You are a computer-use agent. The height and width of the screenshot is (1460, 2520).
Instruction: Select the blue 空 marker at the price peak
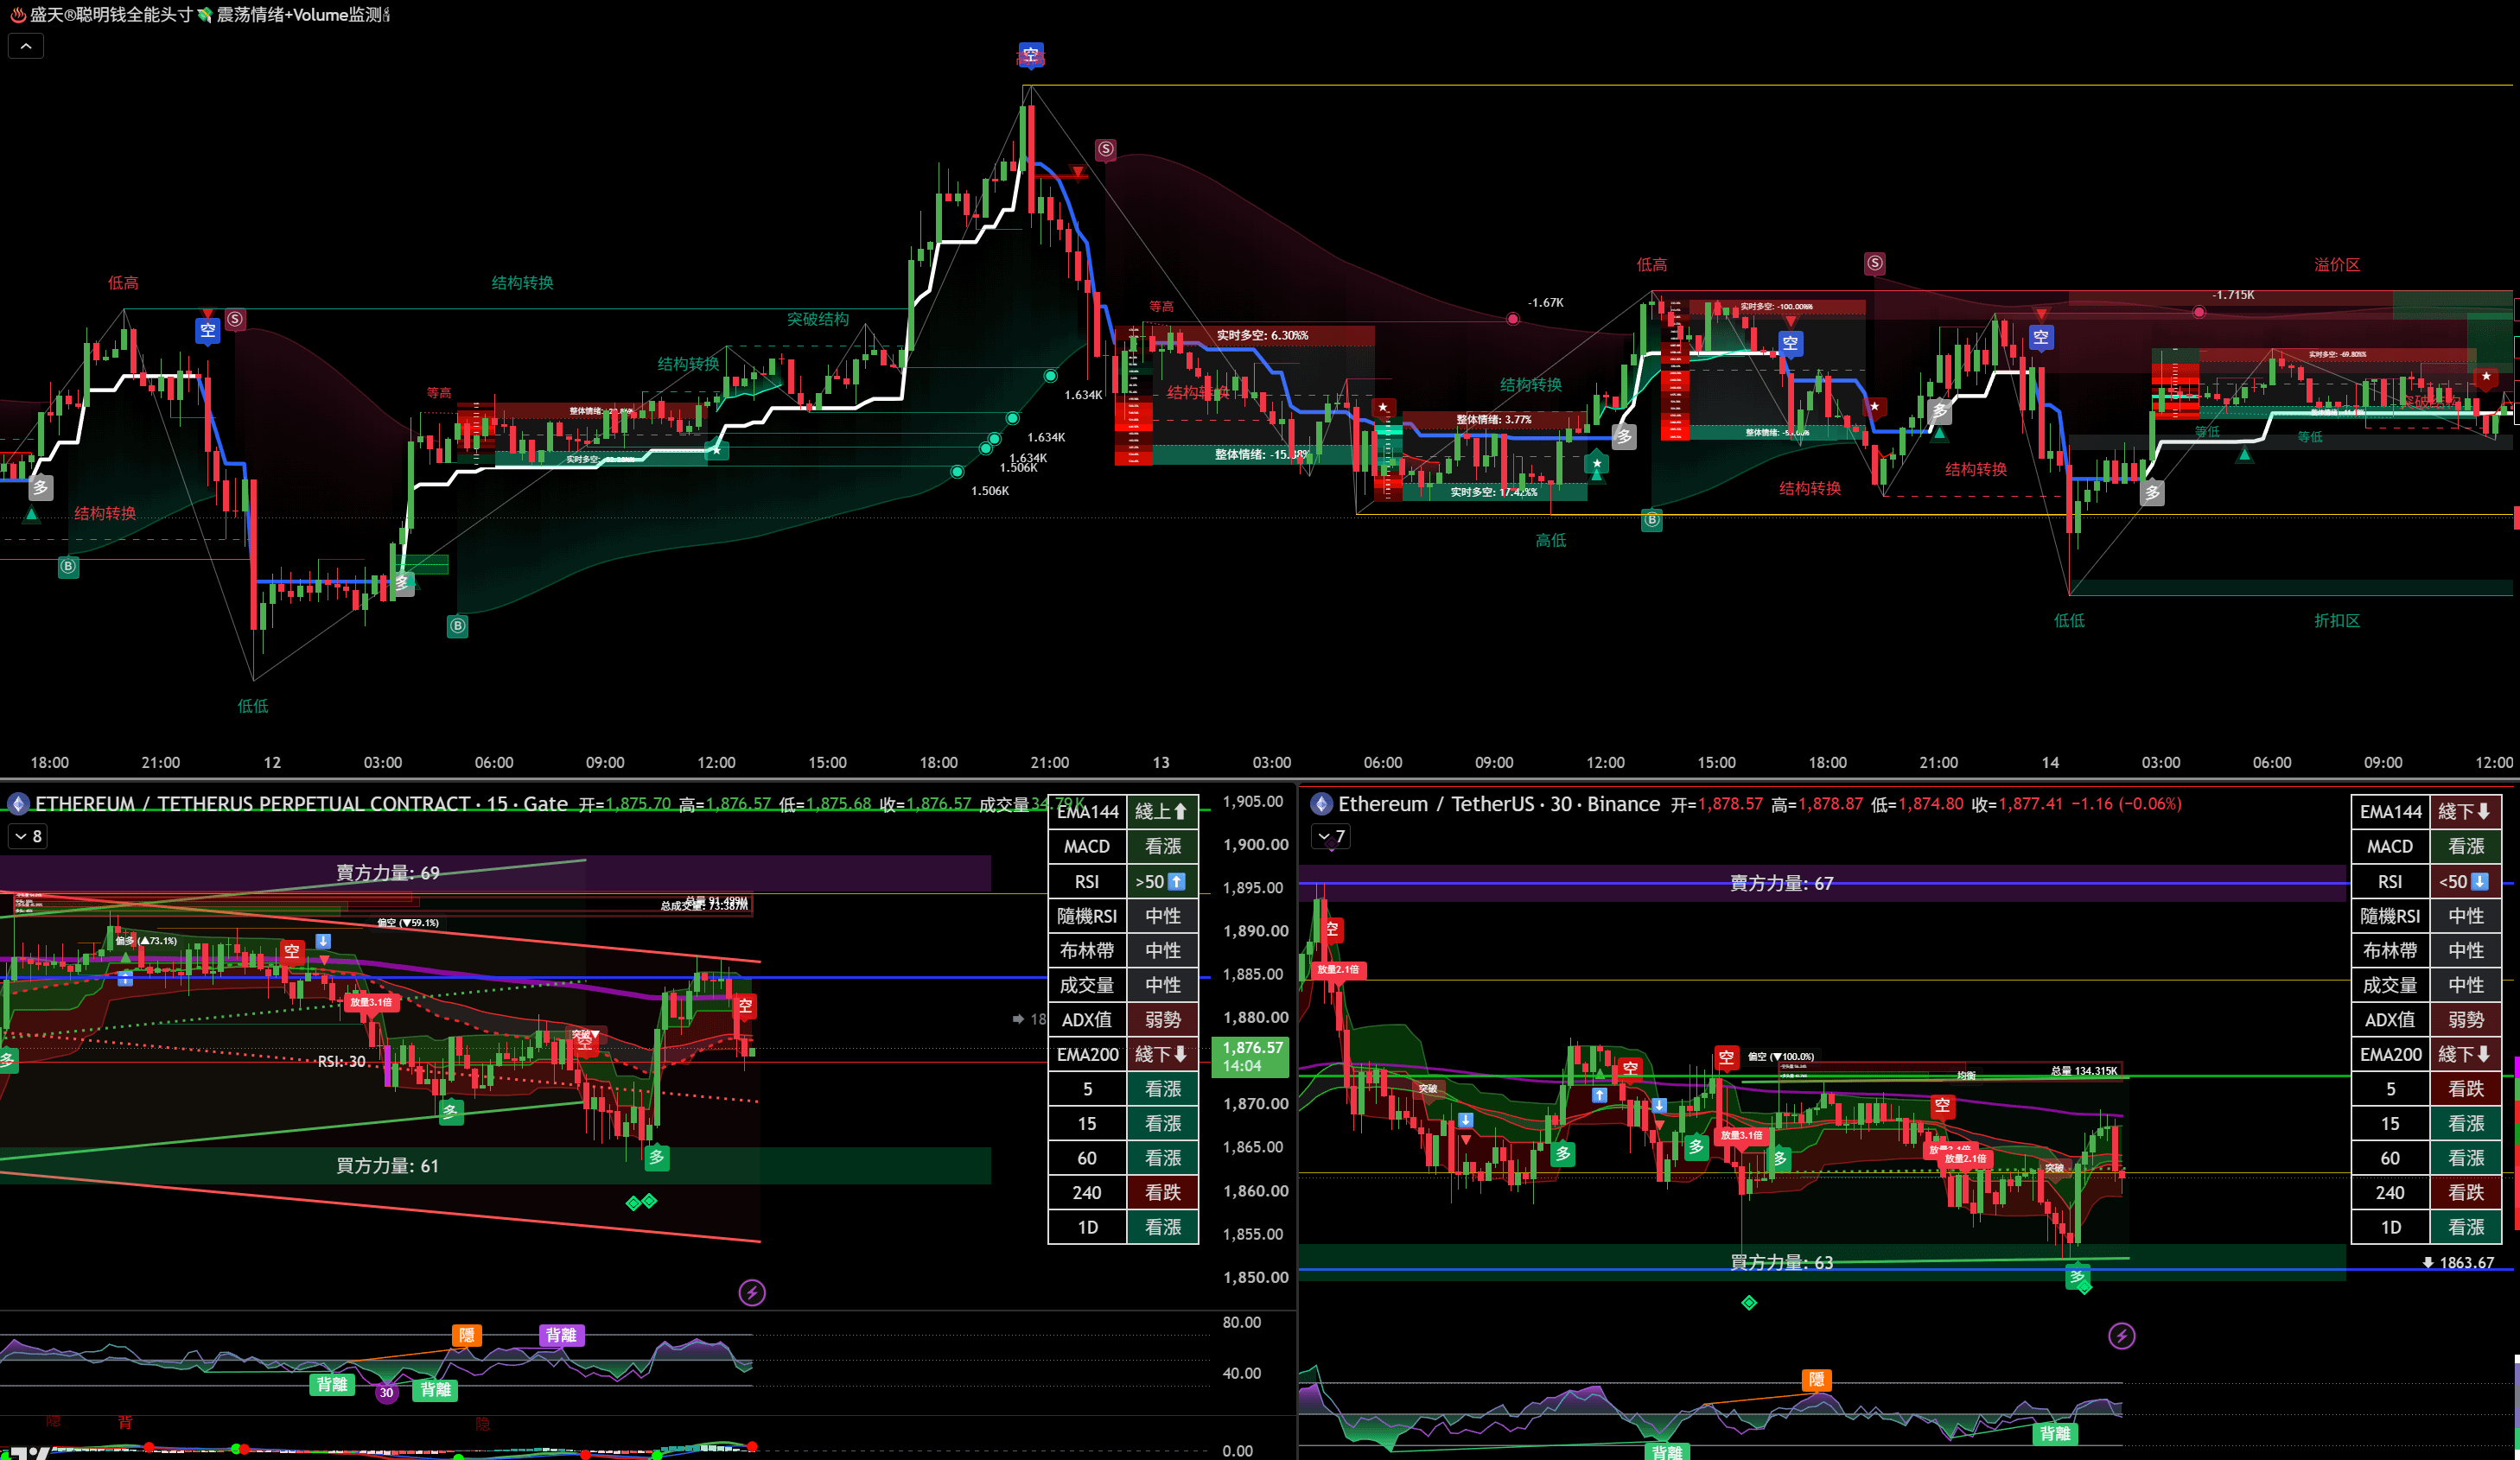coord(1031,54)
